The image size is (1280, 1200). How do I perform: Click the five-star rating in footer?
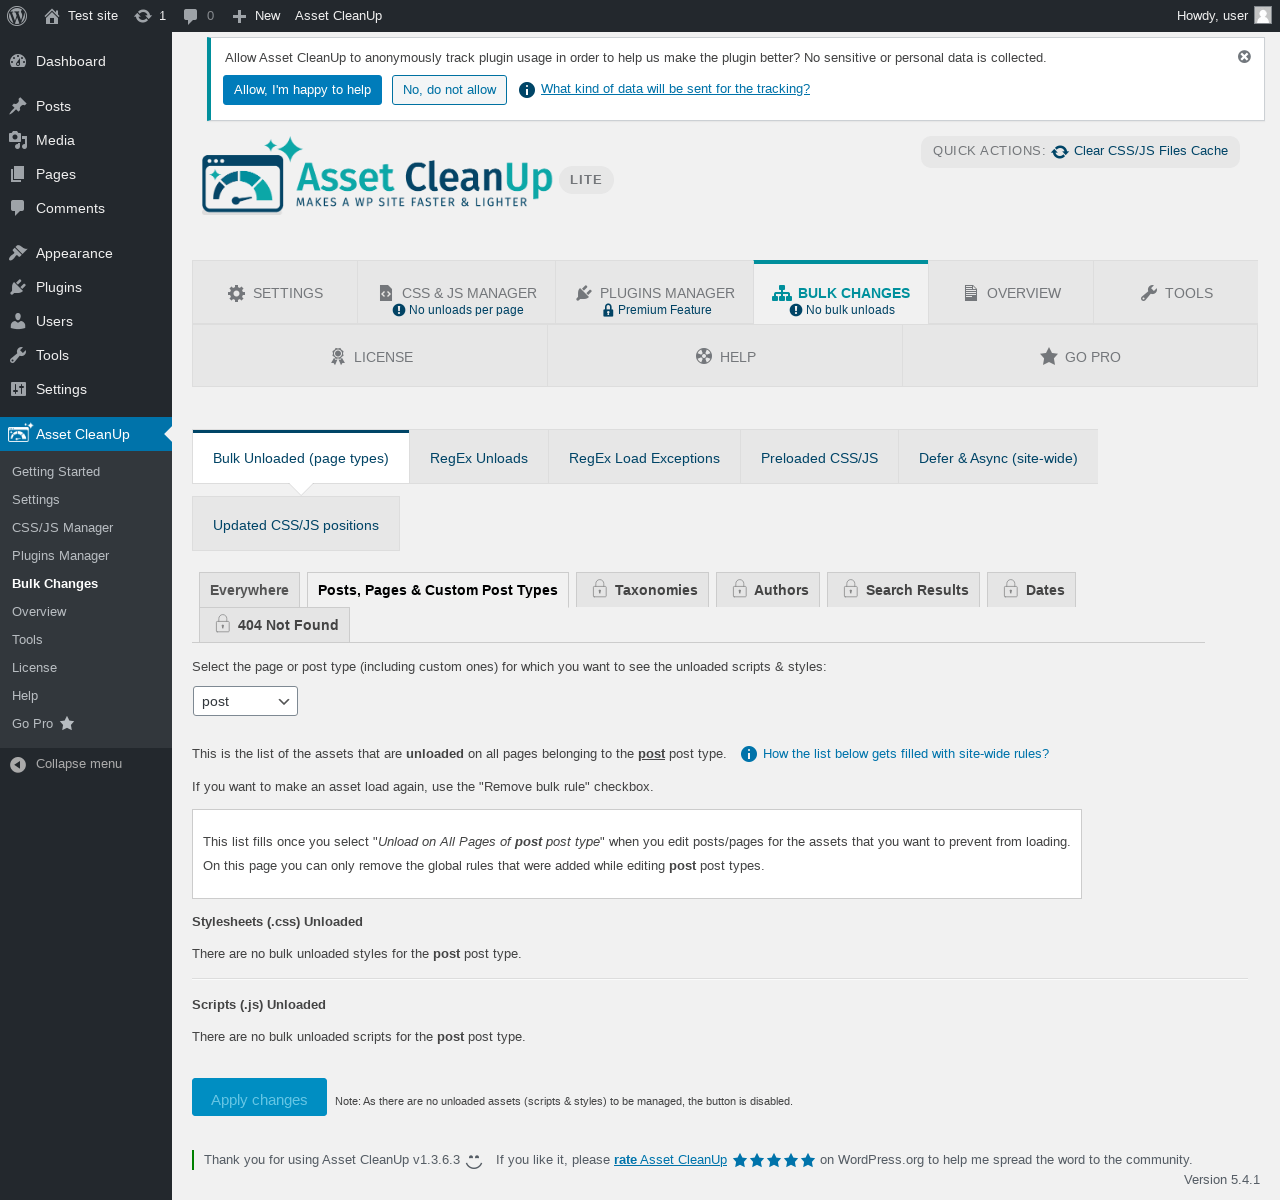click(x=774, y=1161)
